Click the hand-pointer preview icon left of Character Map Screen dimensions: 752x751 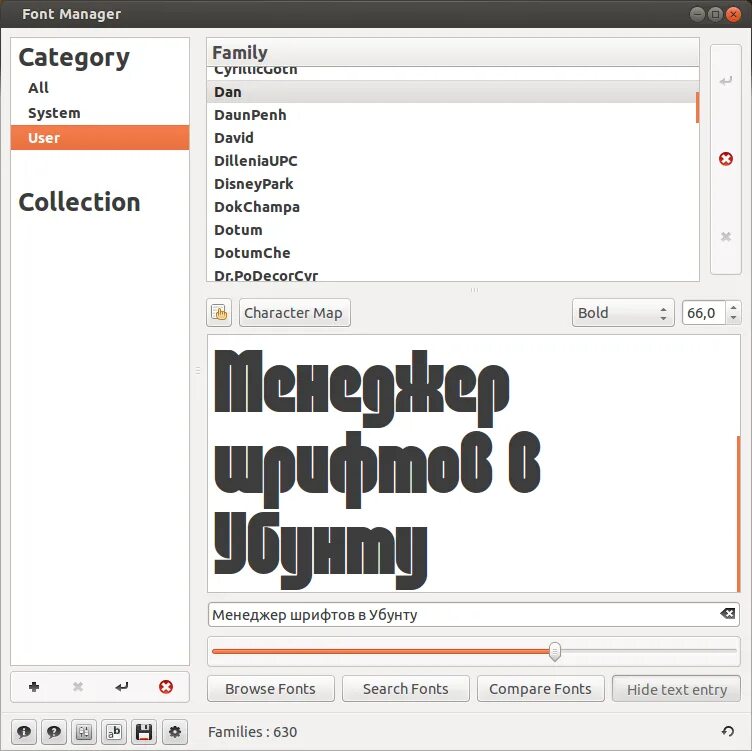coord(219,313)
